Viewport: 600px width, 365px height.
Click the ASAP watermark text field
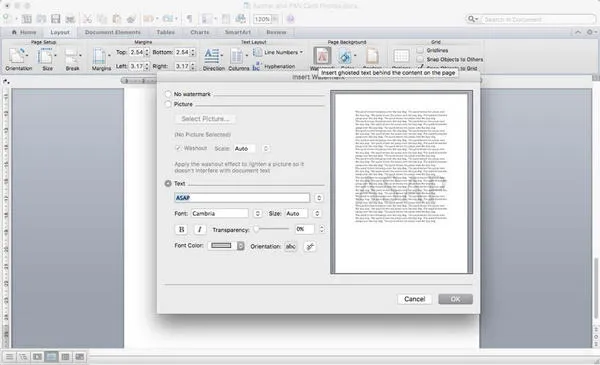click(x=242, y=198)
